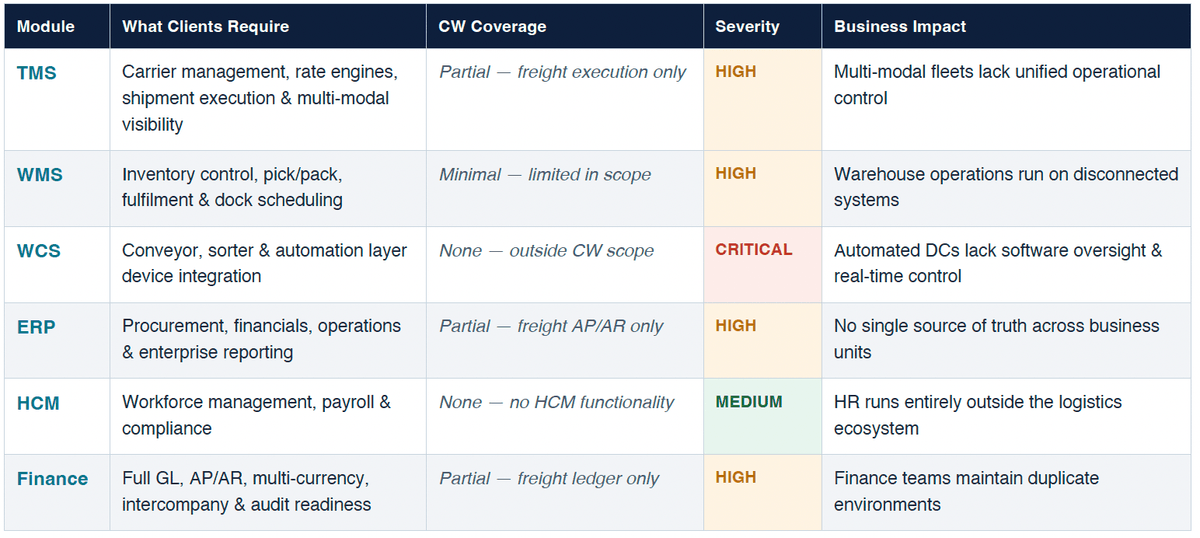
Task: Select 'None — outside CW scope' coverage text
Action: point(546,251)
